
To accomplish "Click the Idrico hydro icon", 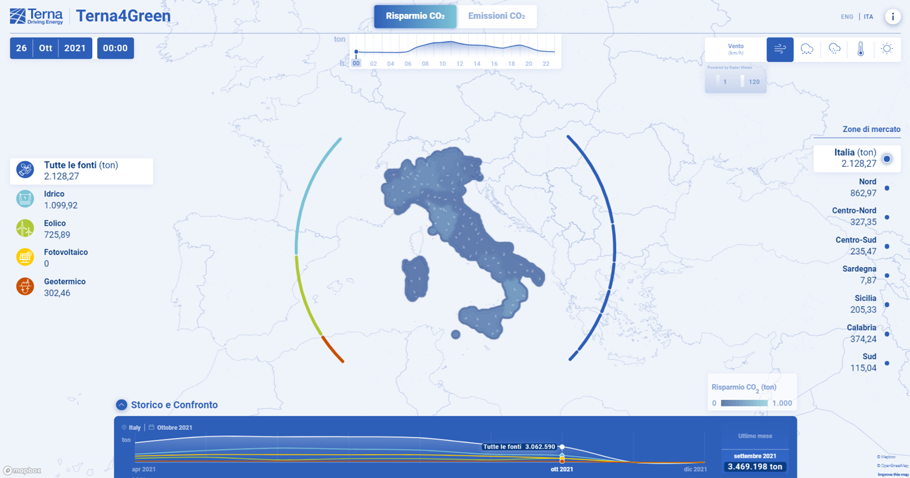I will (25, 199).
